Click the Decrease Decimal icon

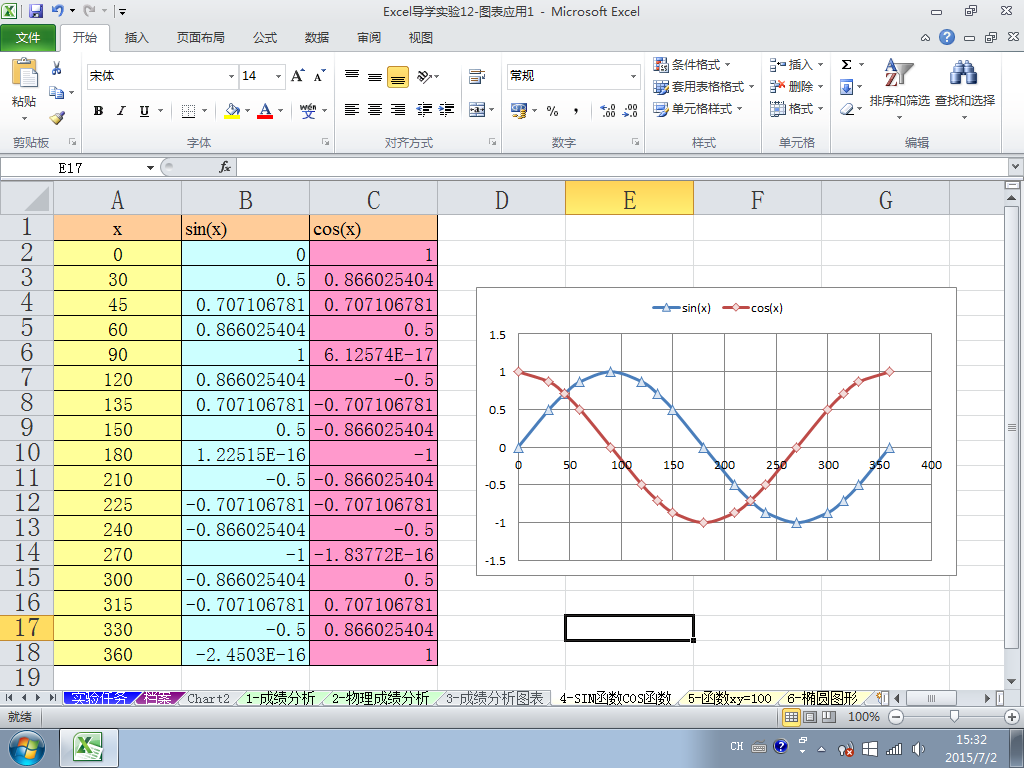point(630,110)
